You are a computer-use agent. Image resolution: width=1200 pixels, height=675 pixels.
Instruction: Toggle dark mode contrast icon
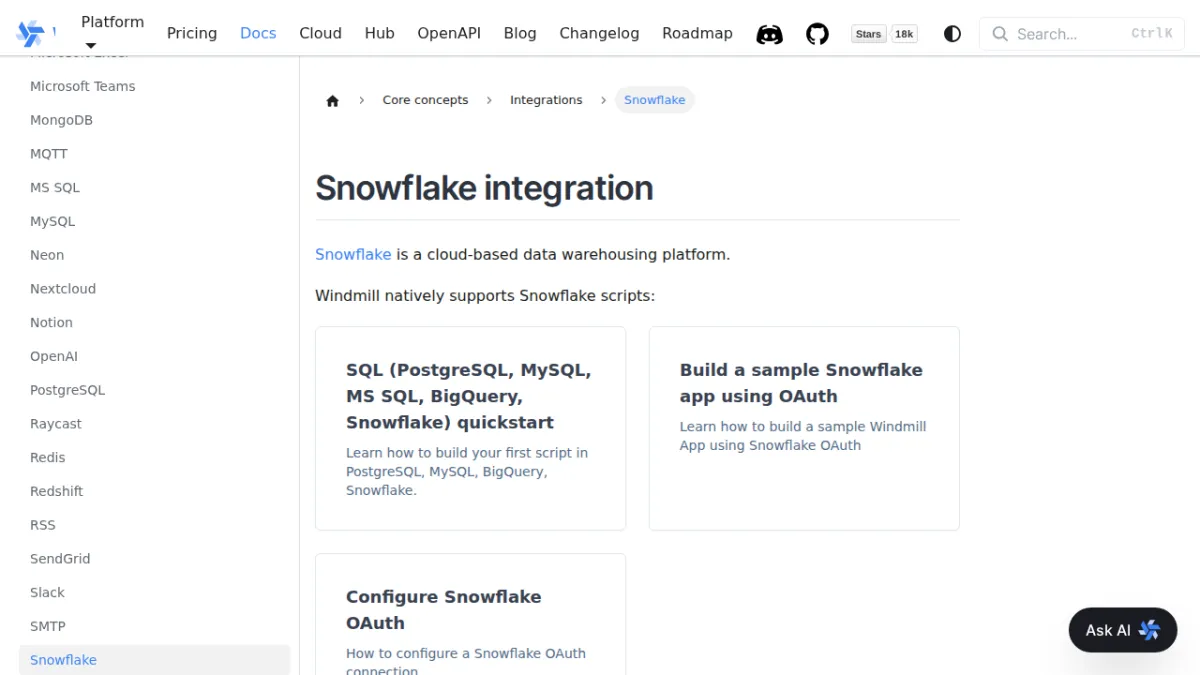click(952, 34)
